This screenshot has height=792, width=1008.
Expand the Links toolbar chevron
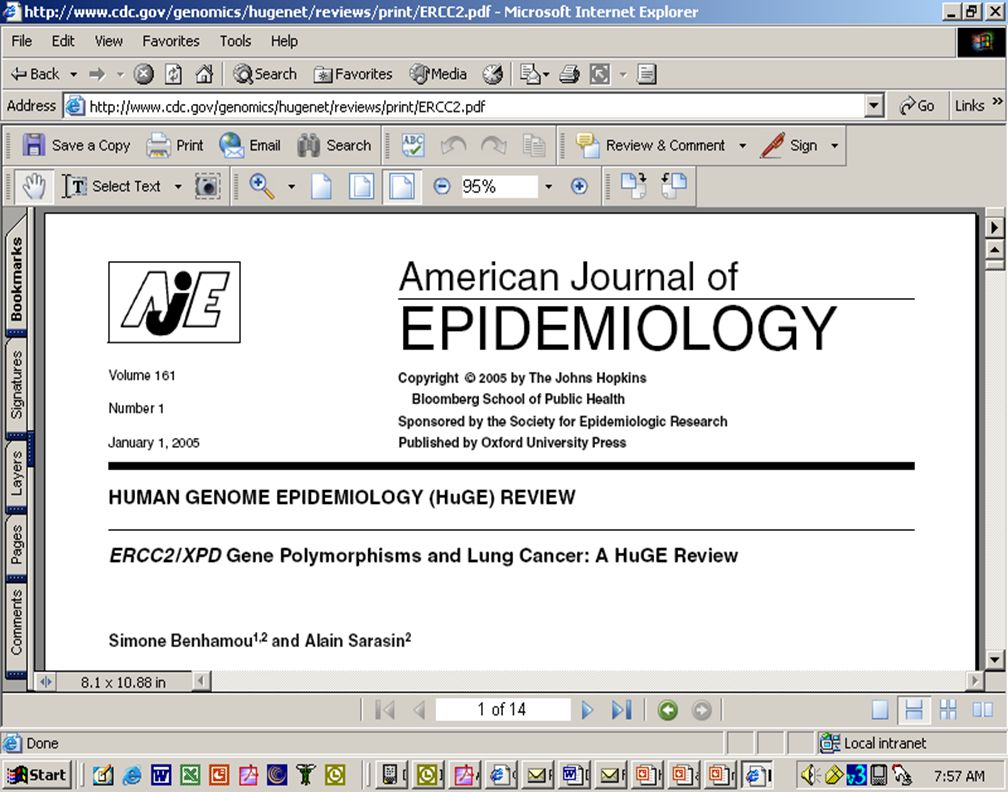click(997, 102)
